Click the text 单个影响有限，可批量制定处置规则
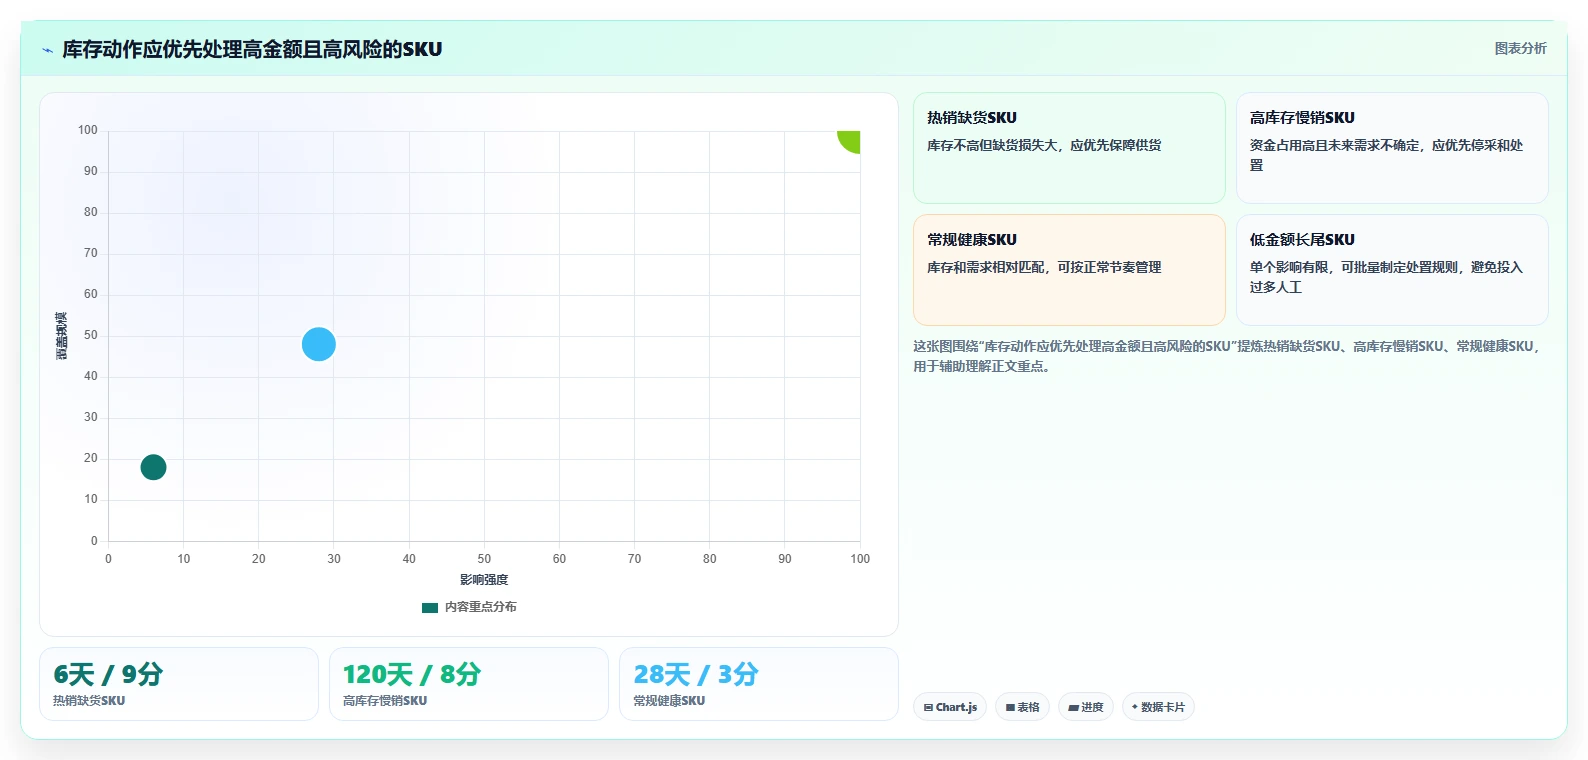The height and width of the screenshot is (760, 1588). (x=1386, y=277)
